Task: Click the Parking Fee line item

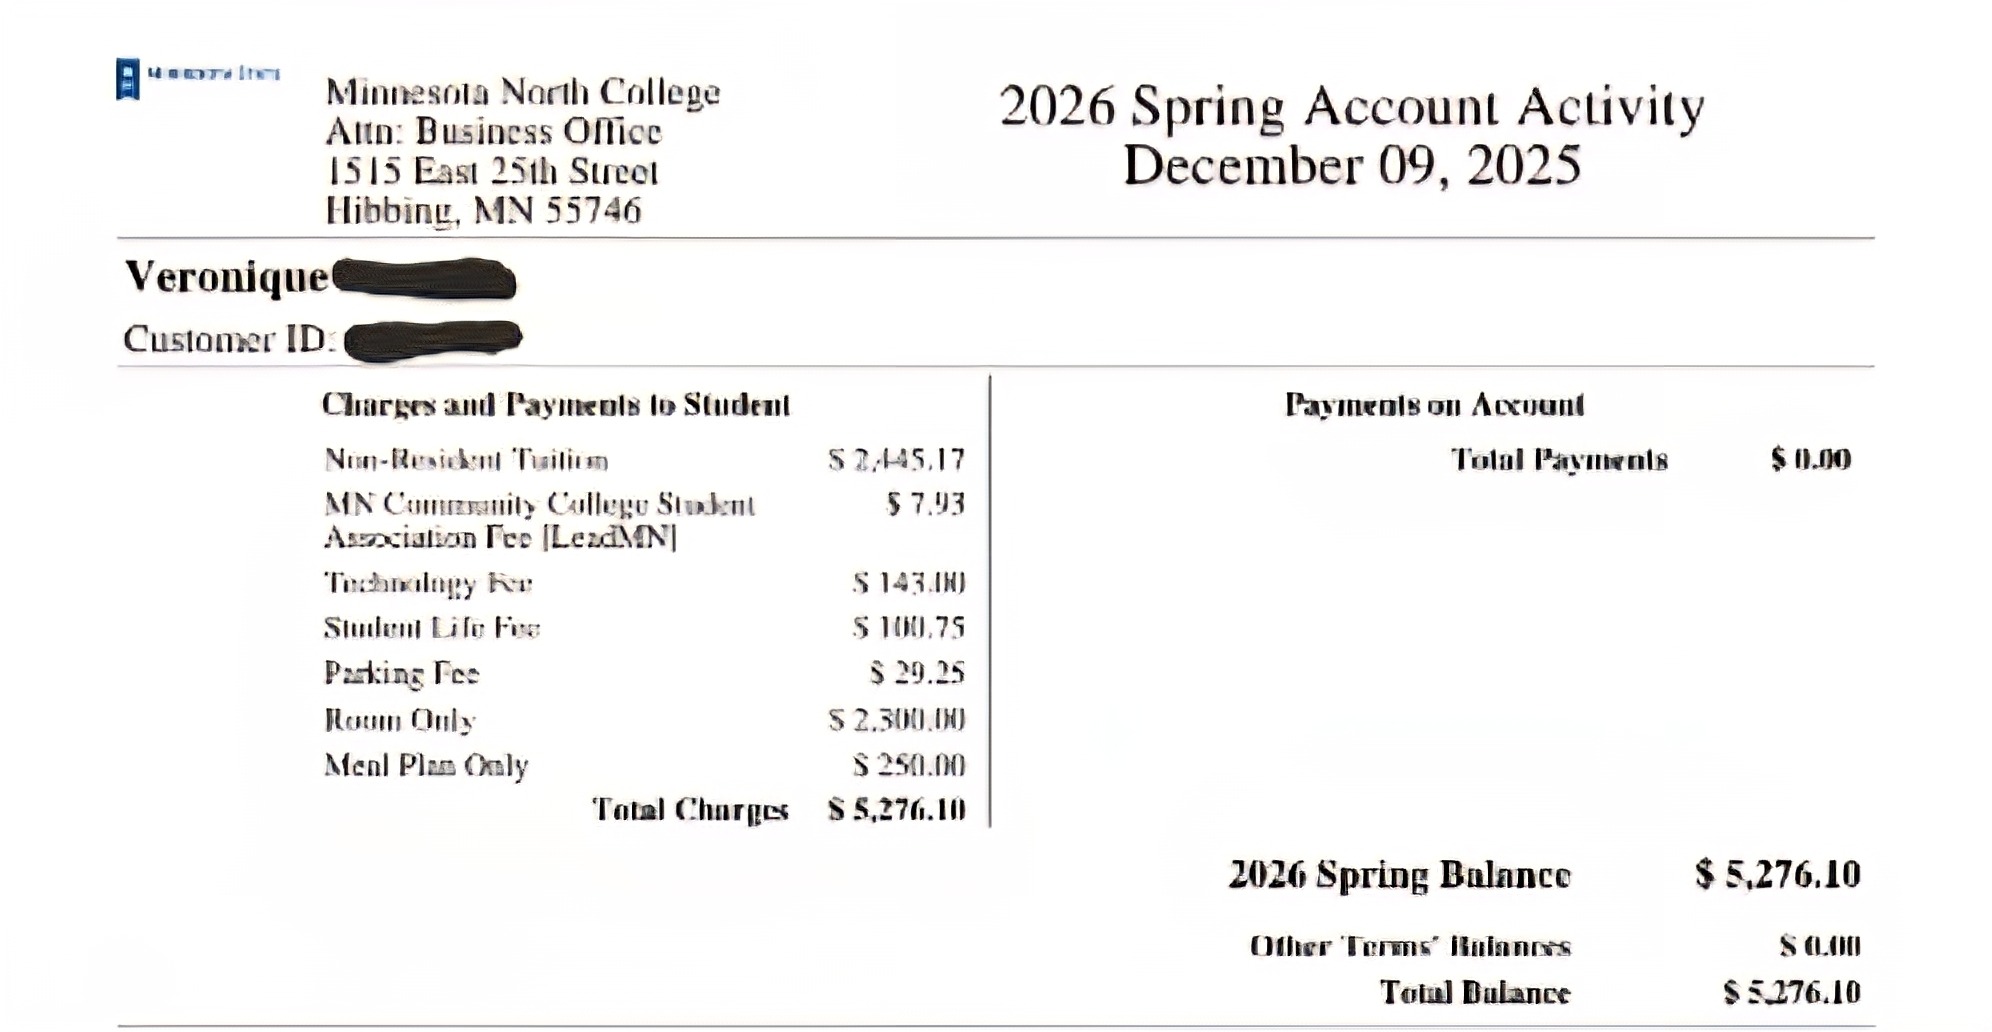Action: 401,673
